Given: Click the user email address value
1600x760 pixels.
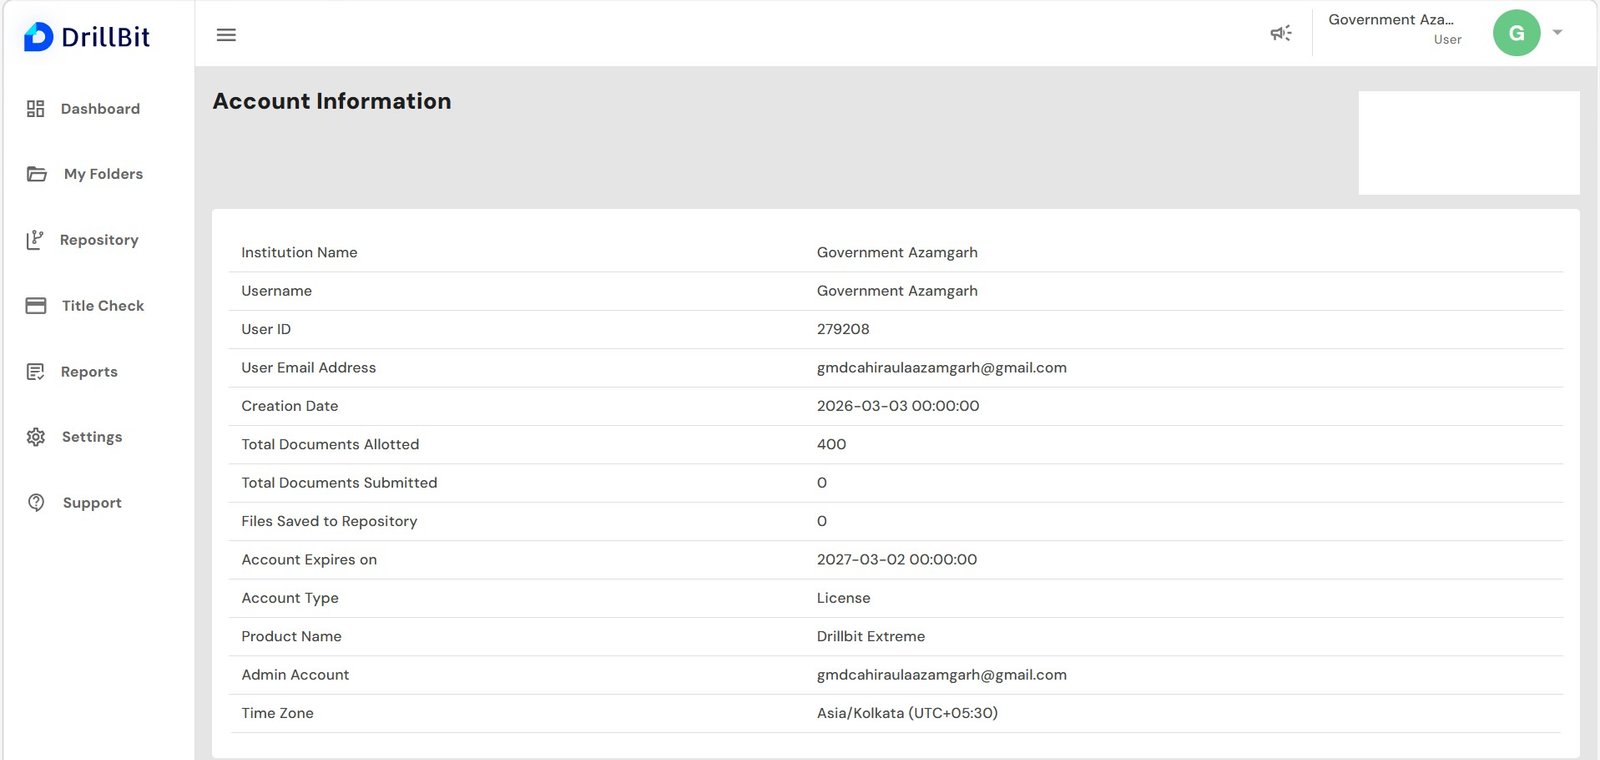Looking at the screenshot, I should 941,368.
